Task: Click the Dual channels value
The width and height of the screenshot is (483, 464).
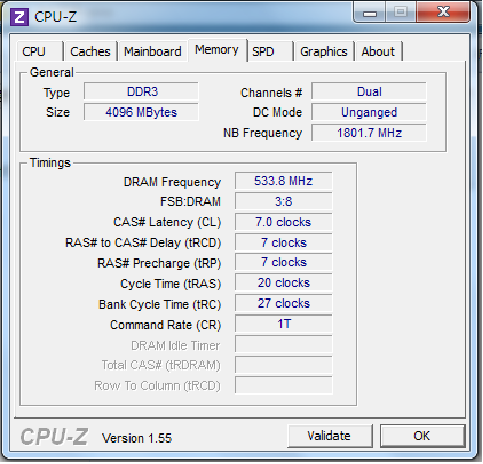Action: 369,92
